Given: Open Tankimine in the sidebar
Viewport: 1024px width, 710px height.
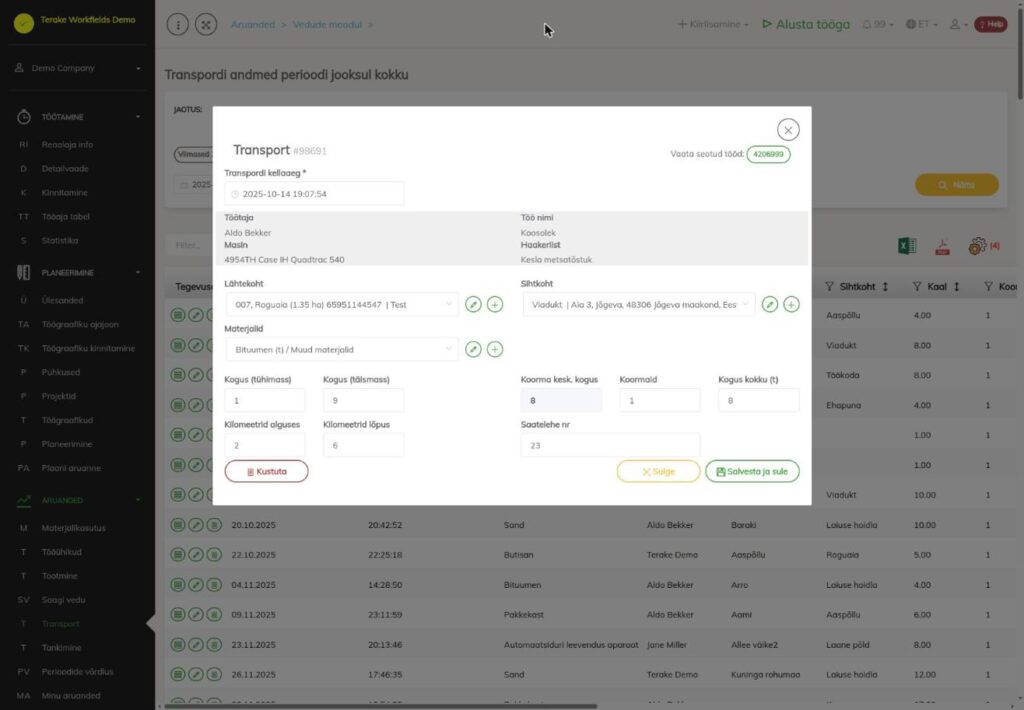Looking at the screenshot, I should pos(61,648).
